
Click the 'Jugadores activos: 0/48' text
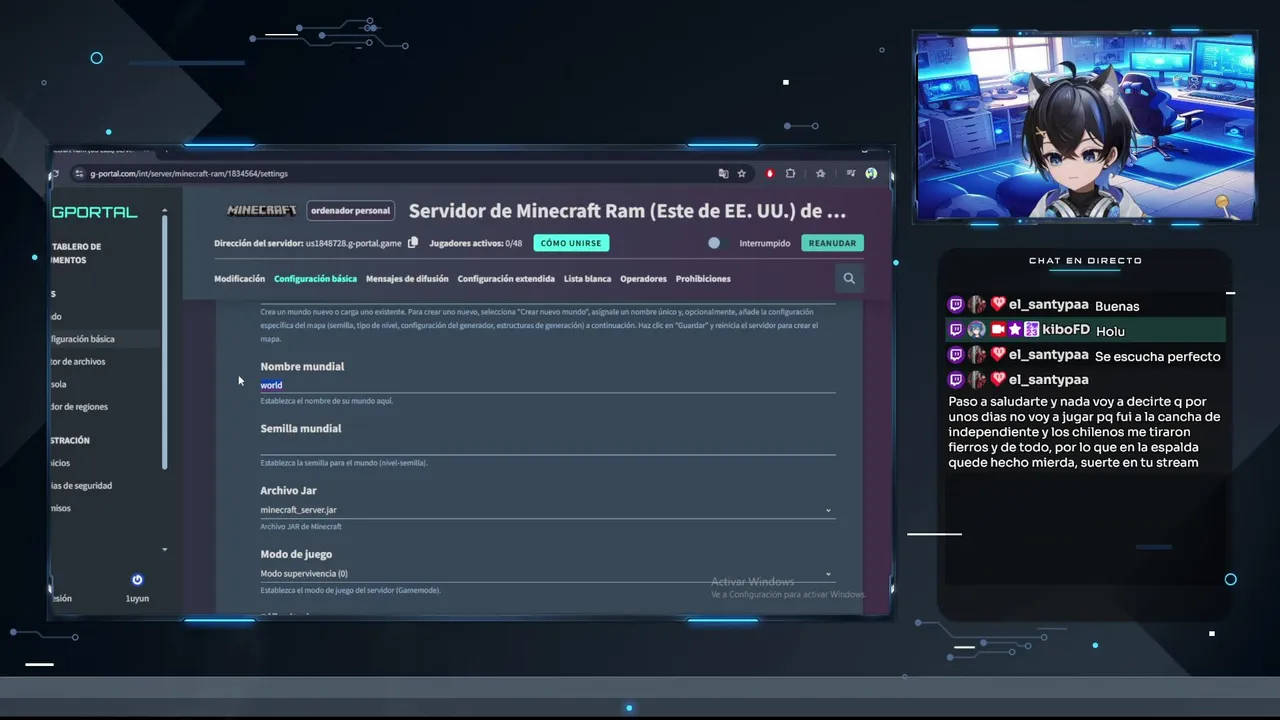tap(476, 243)
